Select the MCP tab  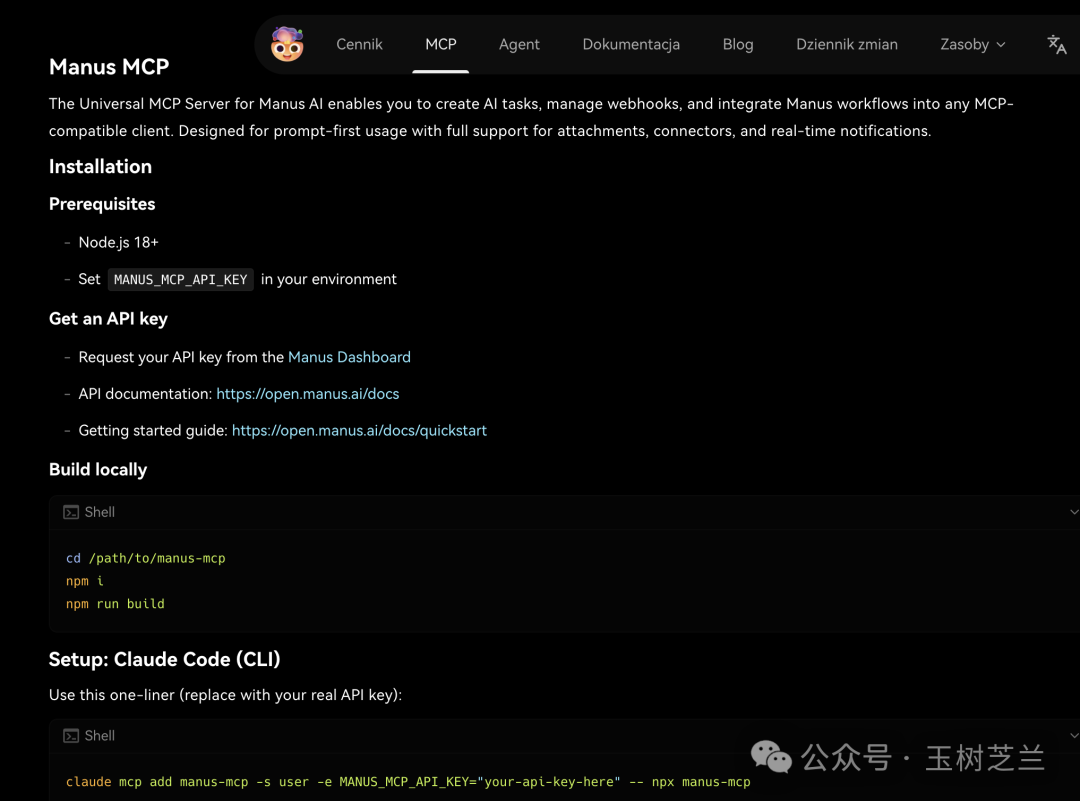tap(441, 45)
